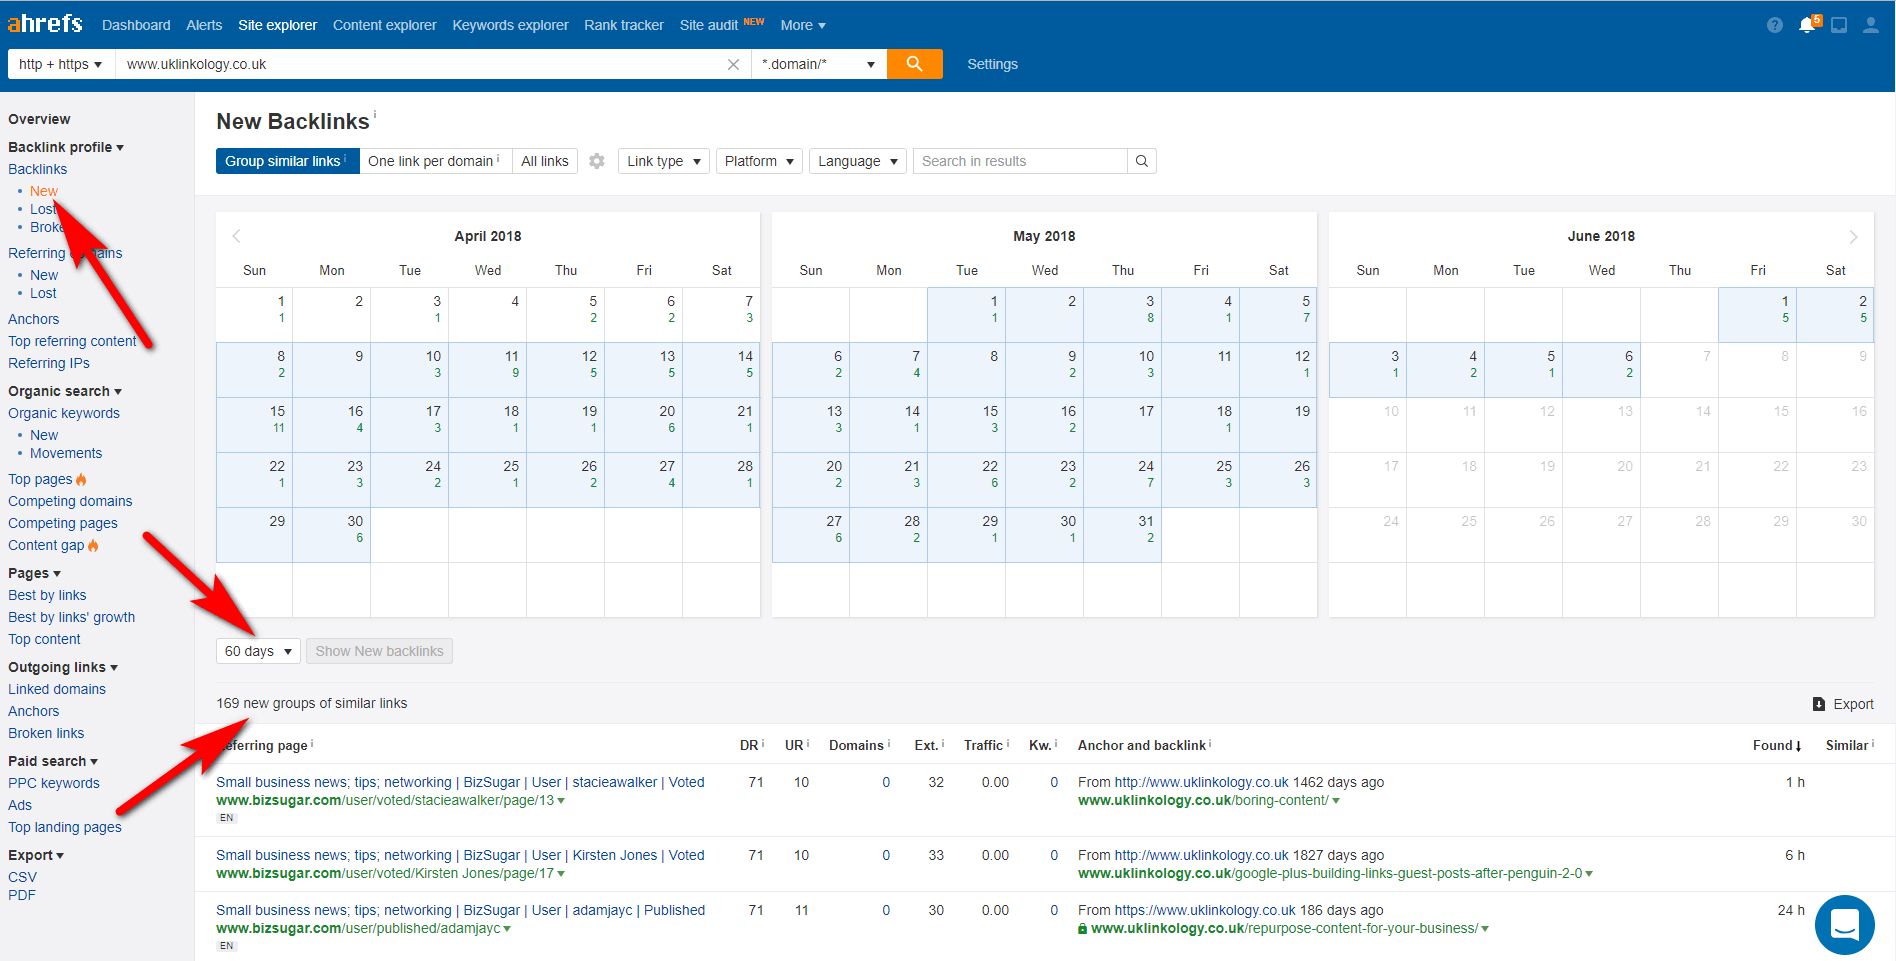
Task: Open the repurpose-content-for-your-business backlink
Action: [x=1284, y=928]
